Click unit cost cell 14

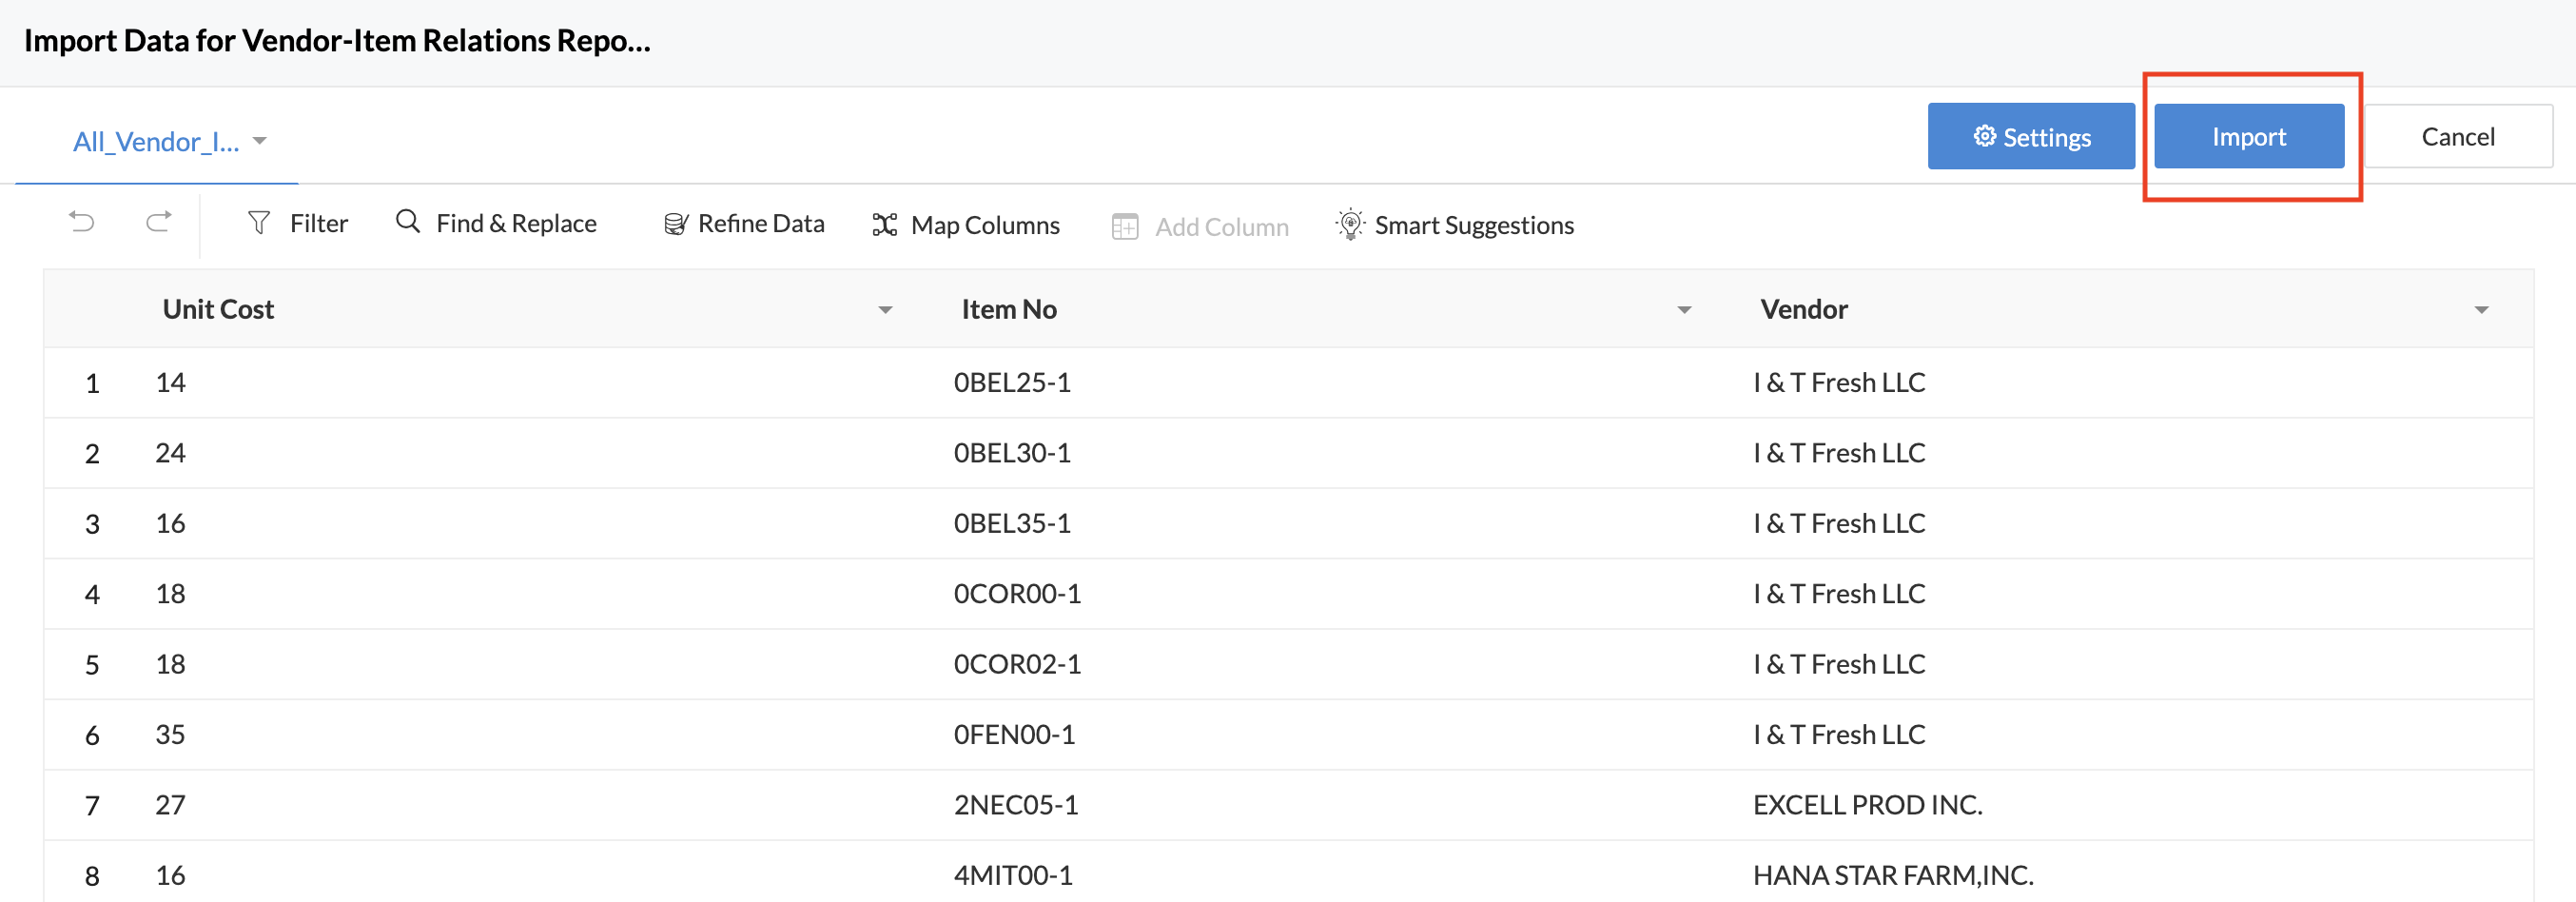170,382
